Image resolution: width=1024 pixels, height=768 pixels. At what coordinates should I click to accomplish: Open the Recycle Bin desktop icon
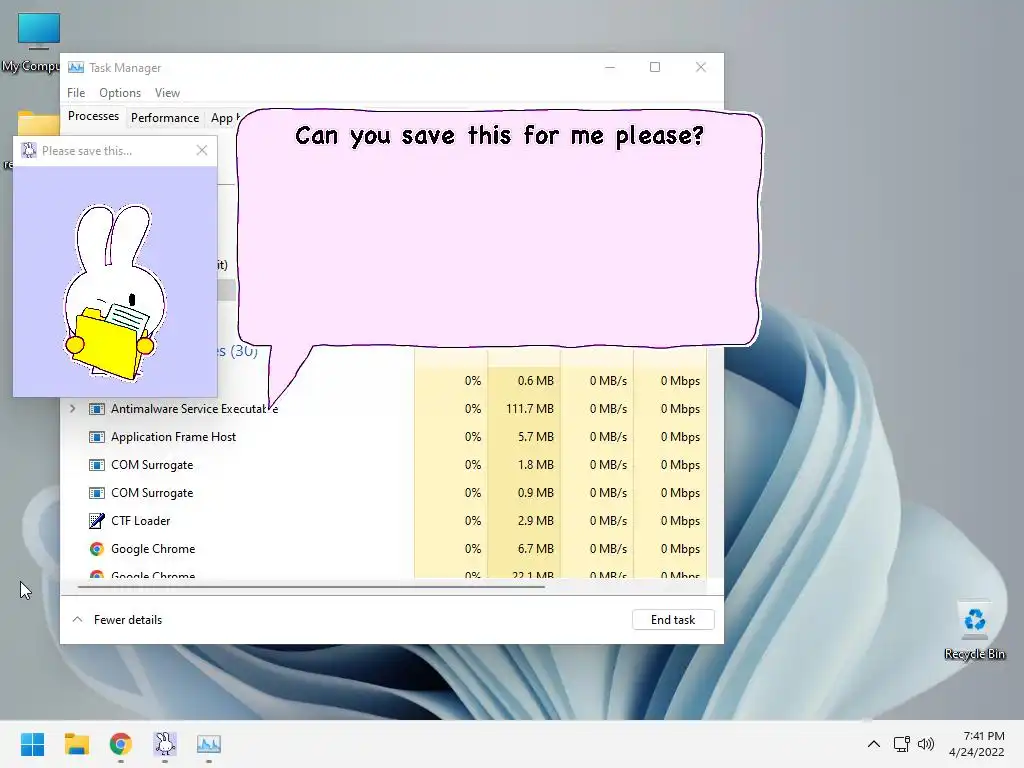click(x=974, y=631)
